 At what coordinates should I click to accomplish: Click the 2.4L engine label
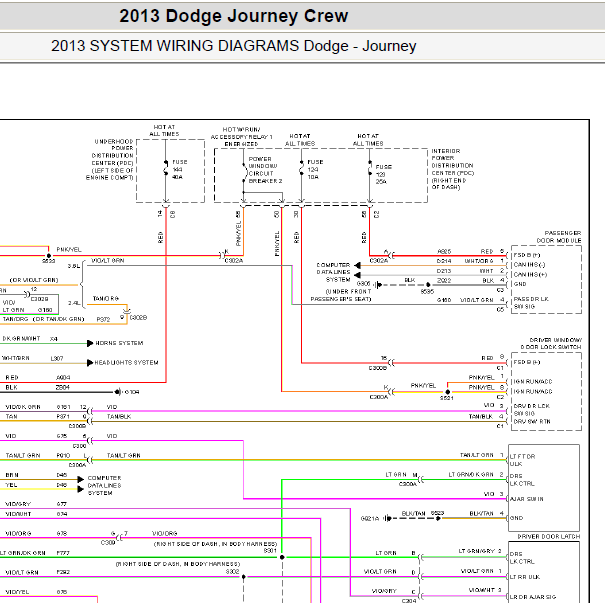click(74, 303)
